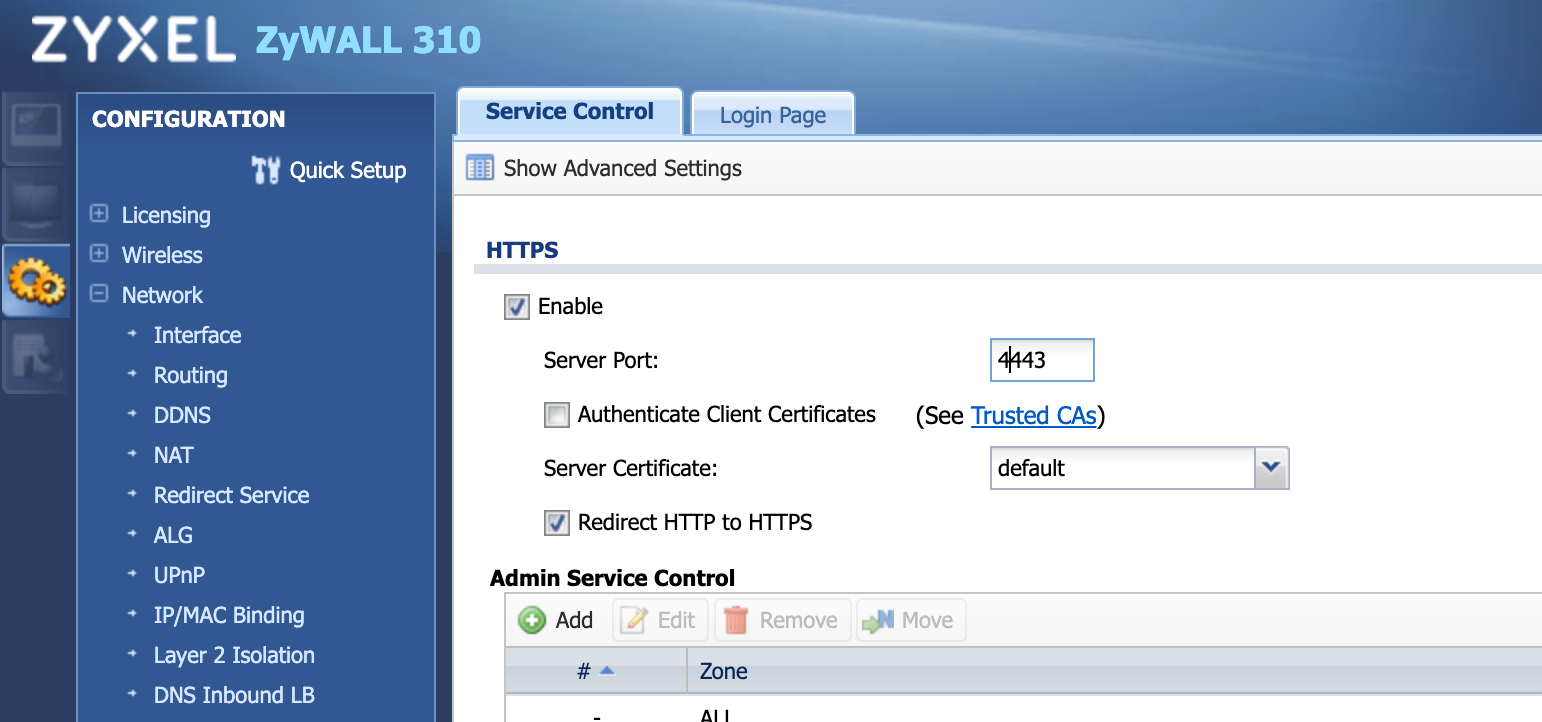The height and width of the screenshot is (722, 1542).
Task: Open the Monitor icon in left rail
Action: (x=37, y=204)
